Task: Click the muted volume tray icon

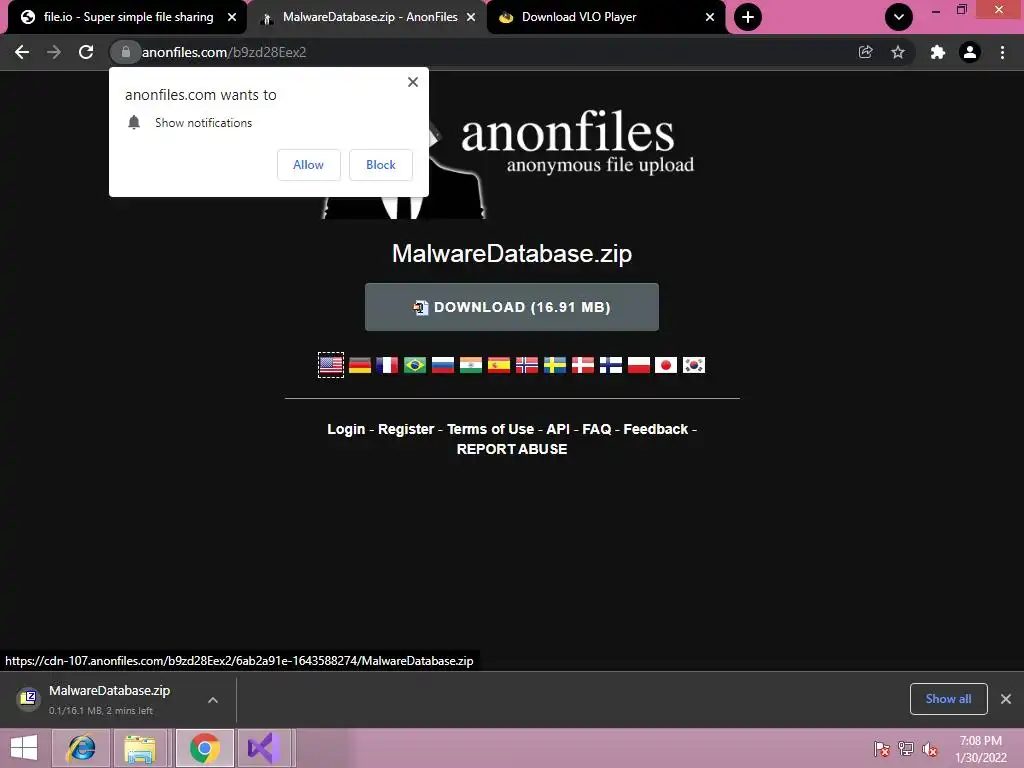Action: pyautogui.click(x=930, y=749)
